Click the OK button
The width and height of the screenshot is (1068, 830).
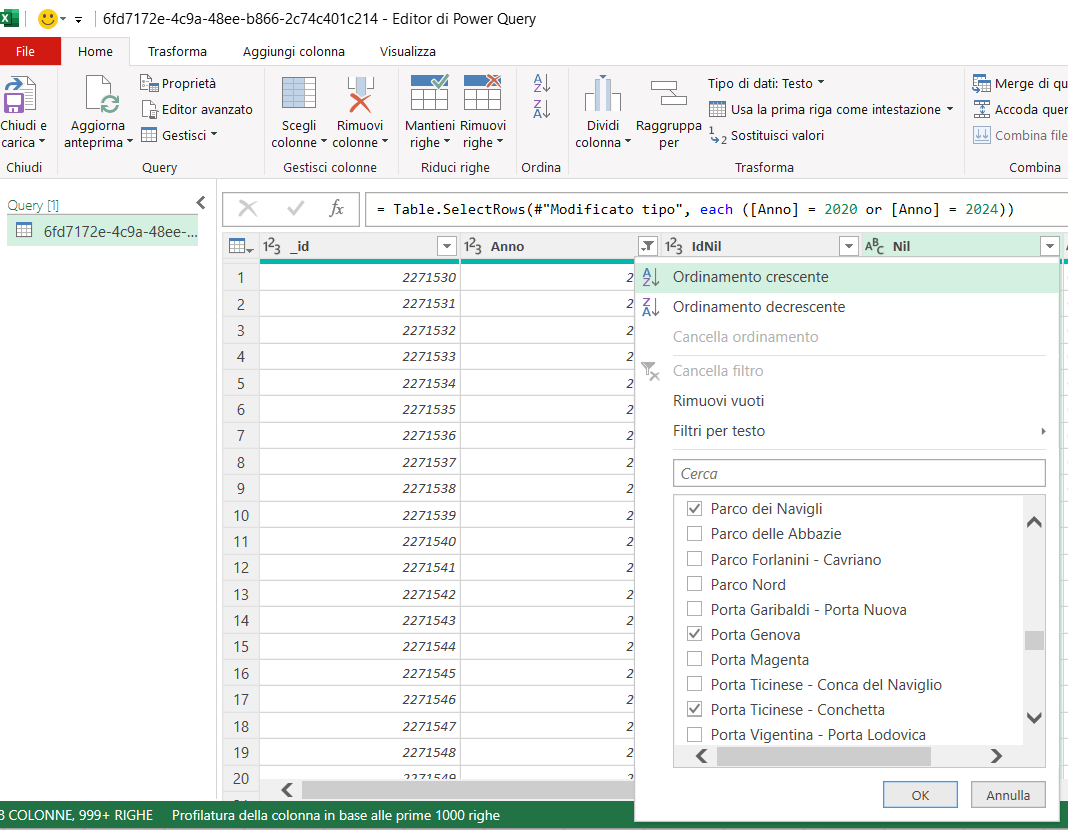[920, 795]
